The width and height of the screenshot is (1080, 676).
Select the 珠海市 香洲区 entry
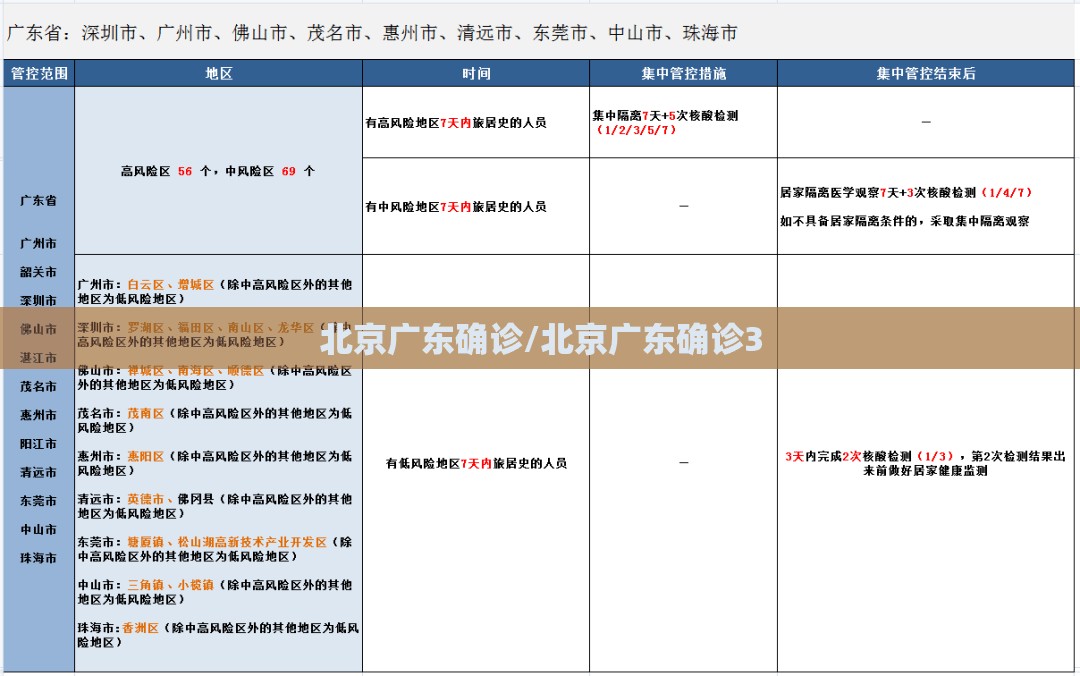point(216,634)
